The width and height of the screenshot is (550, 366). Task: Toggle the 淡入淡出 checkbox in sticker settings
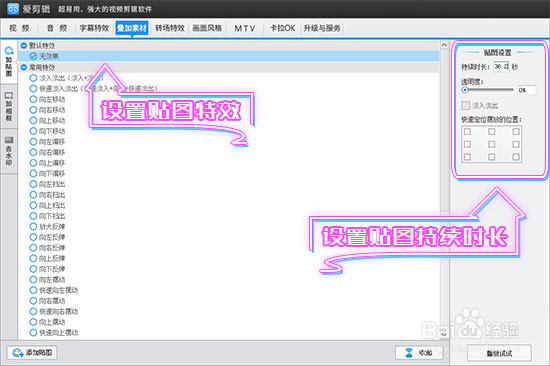466,105
